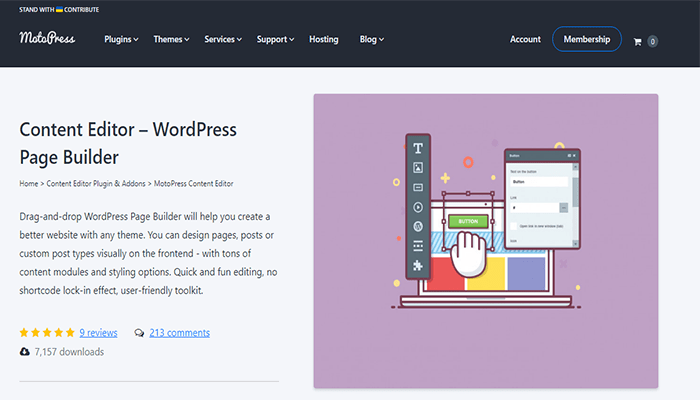This screenshot has height=400, width=700.
Task: Expand the Services dropdown menu
Action: [x=223, y=39]
